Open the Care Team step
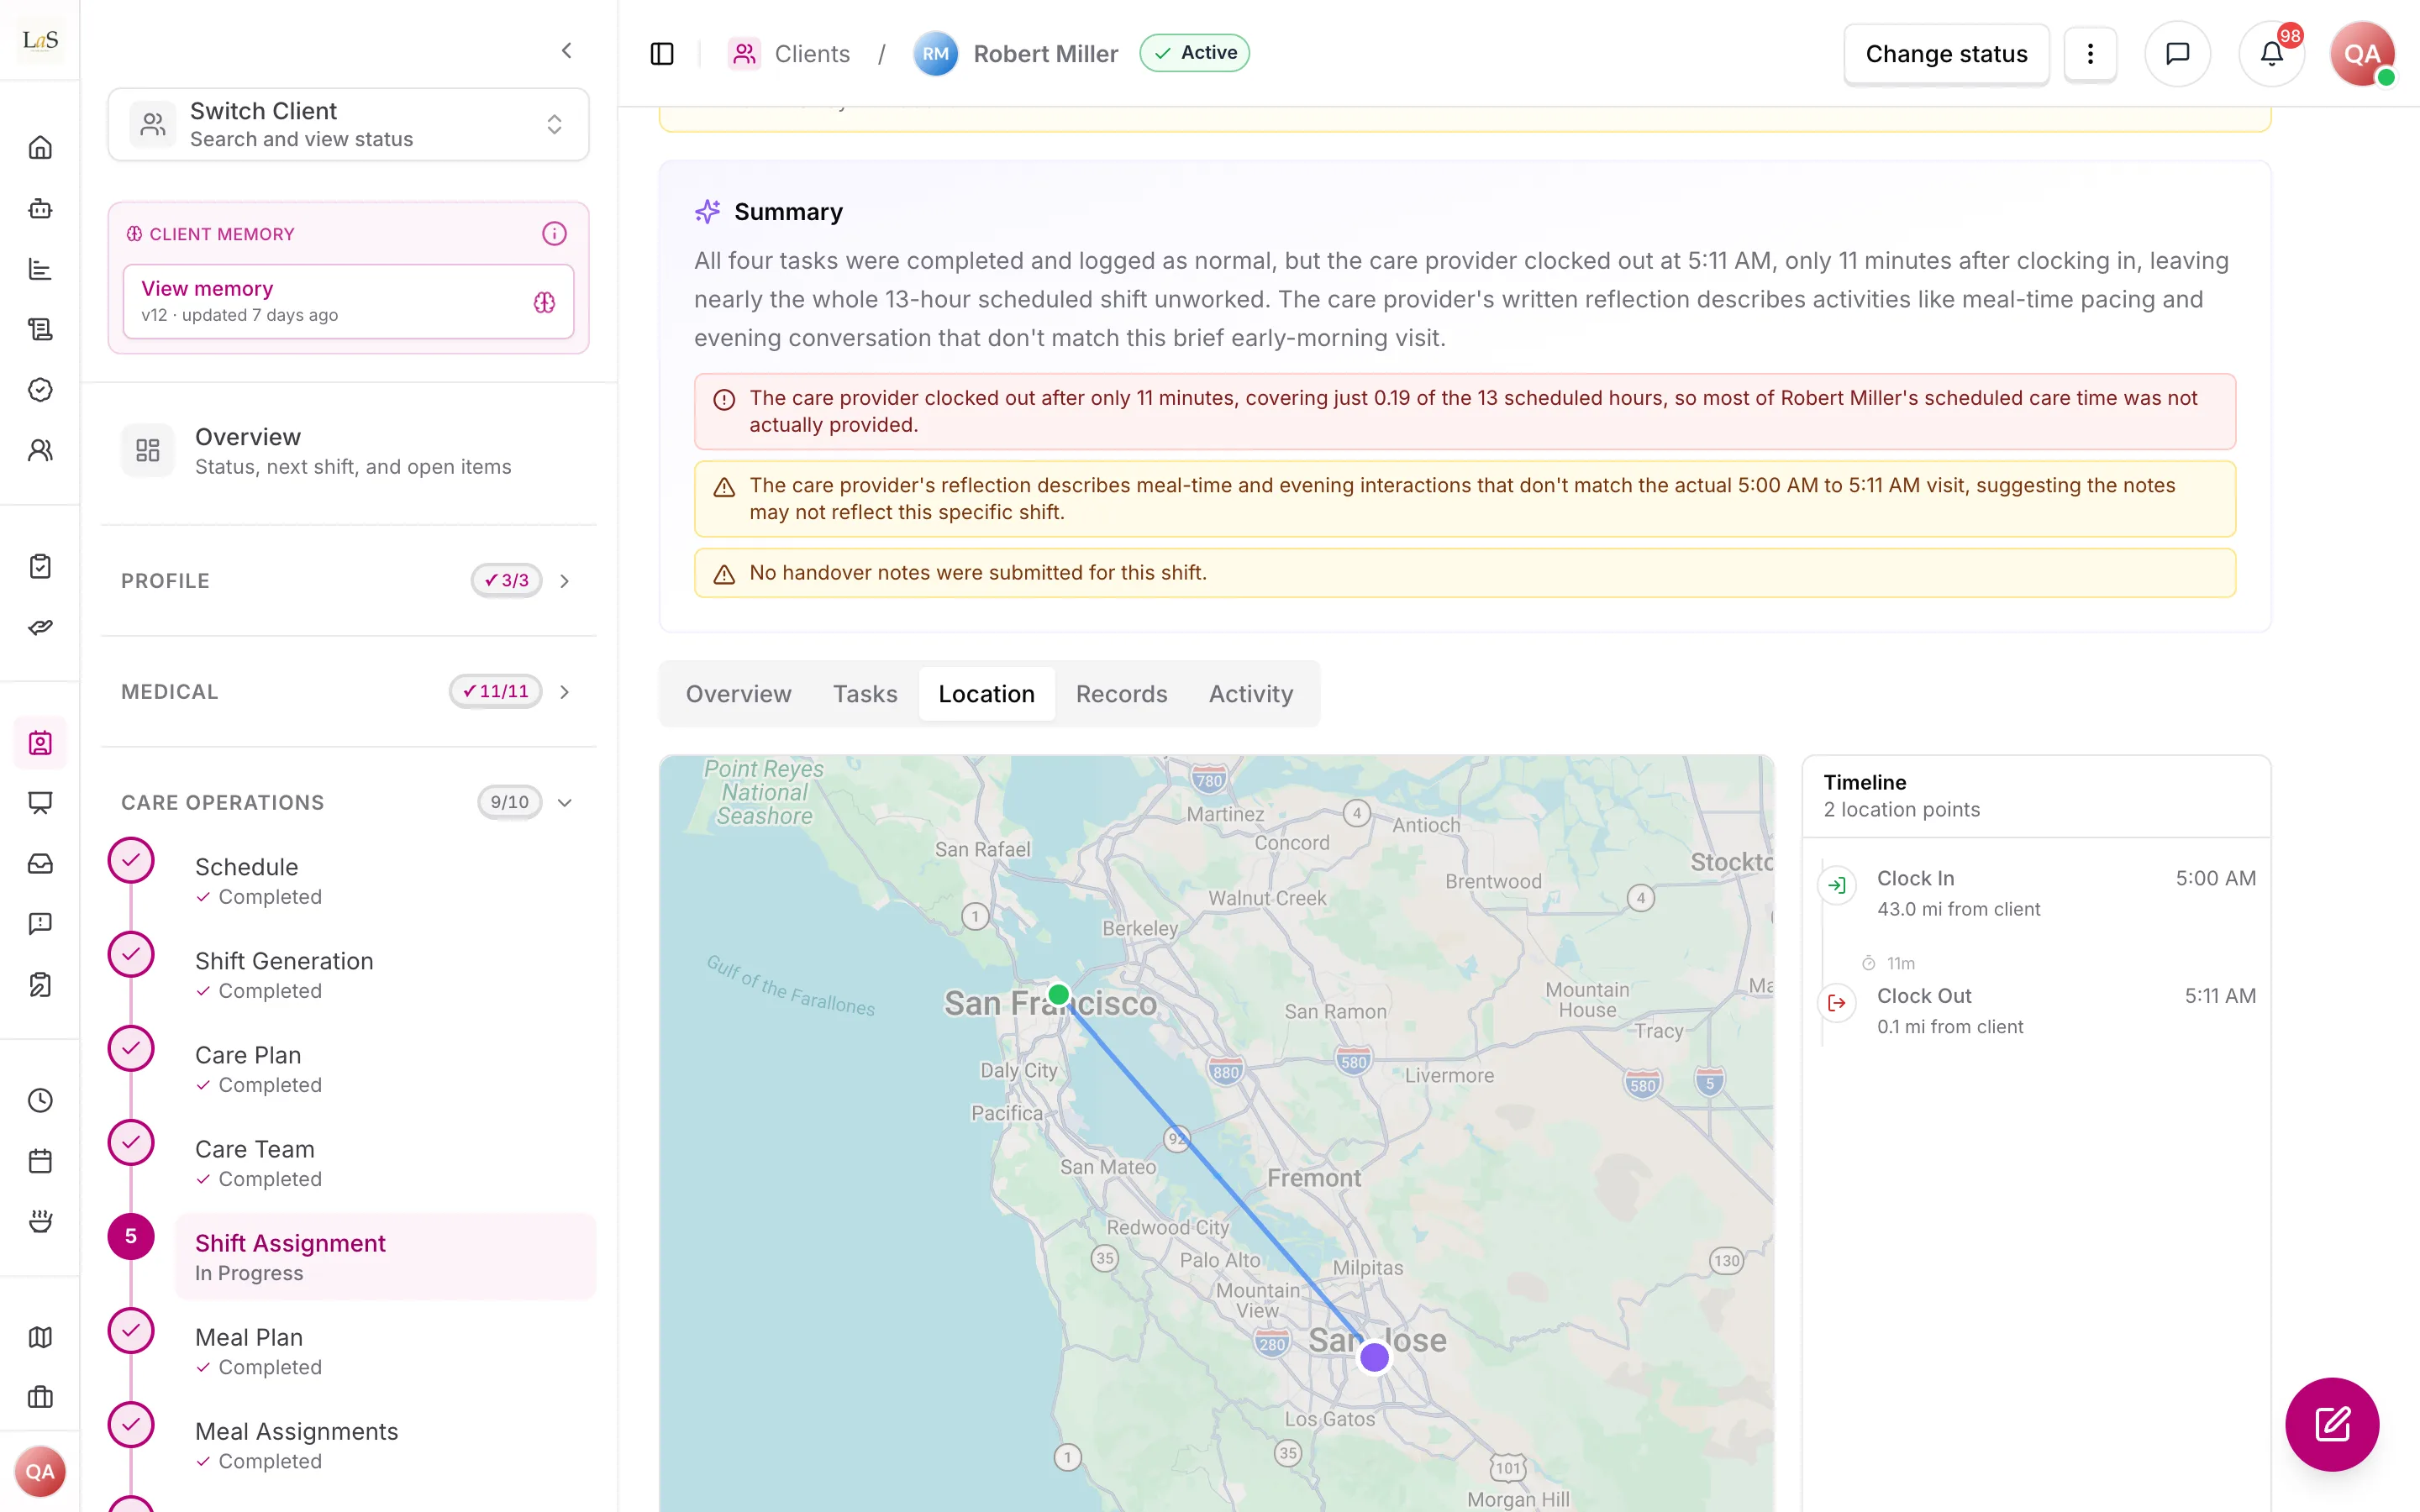 [x=385, y=1162]
